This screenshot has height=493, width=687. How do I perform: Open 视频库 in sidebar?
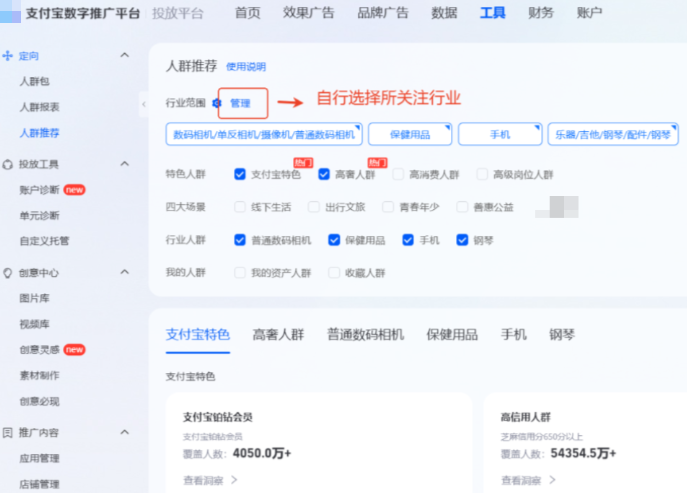pos(35,324)
